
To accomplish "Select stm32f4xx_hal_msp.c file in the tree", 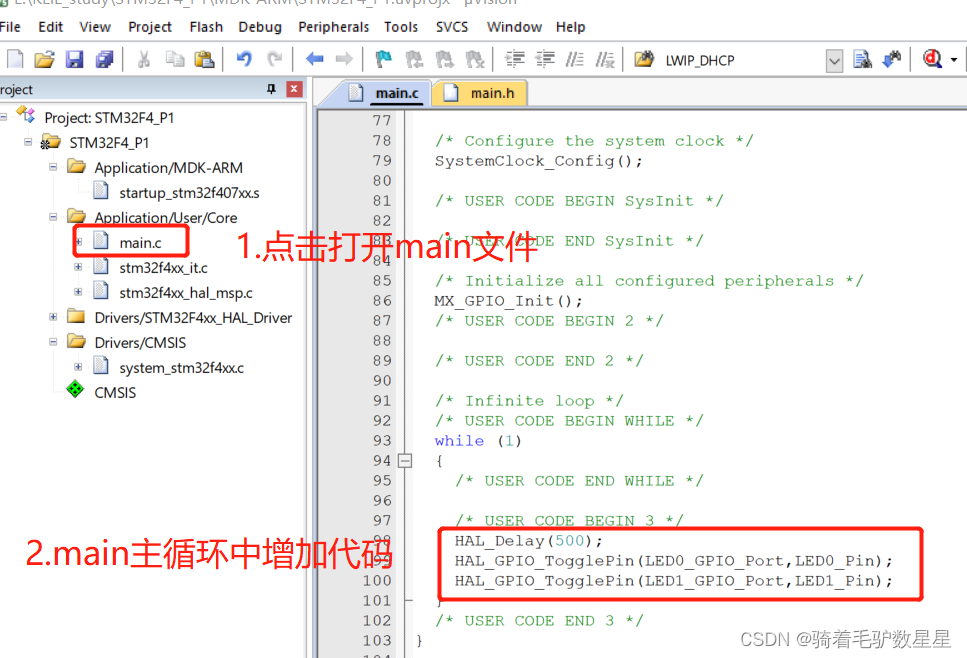I will (186, 292).
